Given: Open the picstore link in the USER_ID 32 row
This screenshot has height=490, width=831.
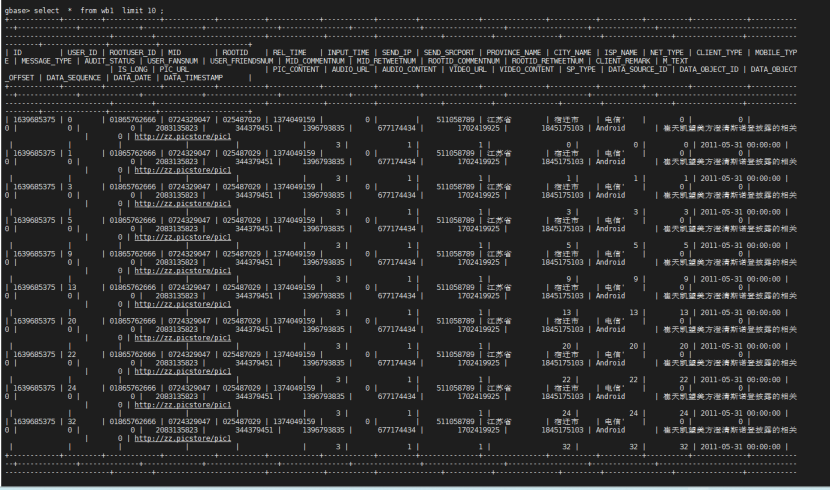Looking at the screenshot, I should (183, 439).
